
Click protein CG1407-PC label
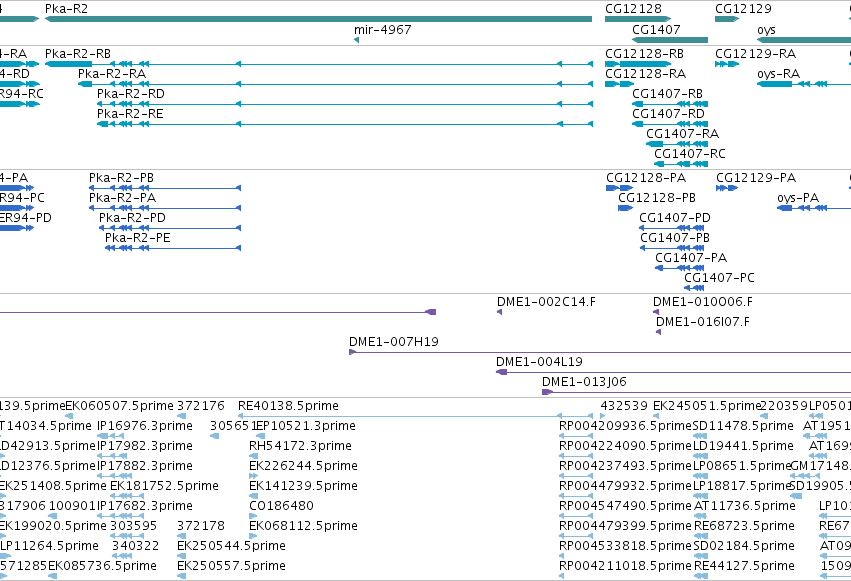point(719,278)
